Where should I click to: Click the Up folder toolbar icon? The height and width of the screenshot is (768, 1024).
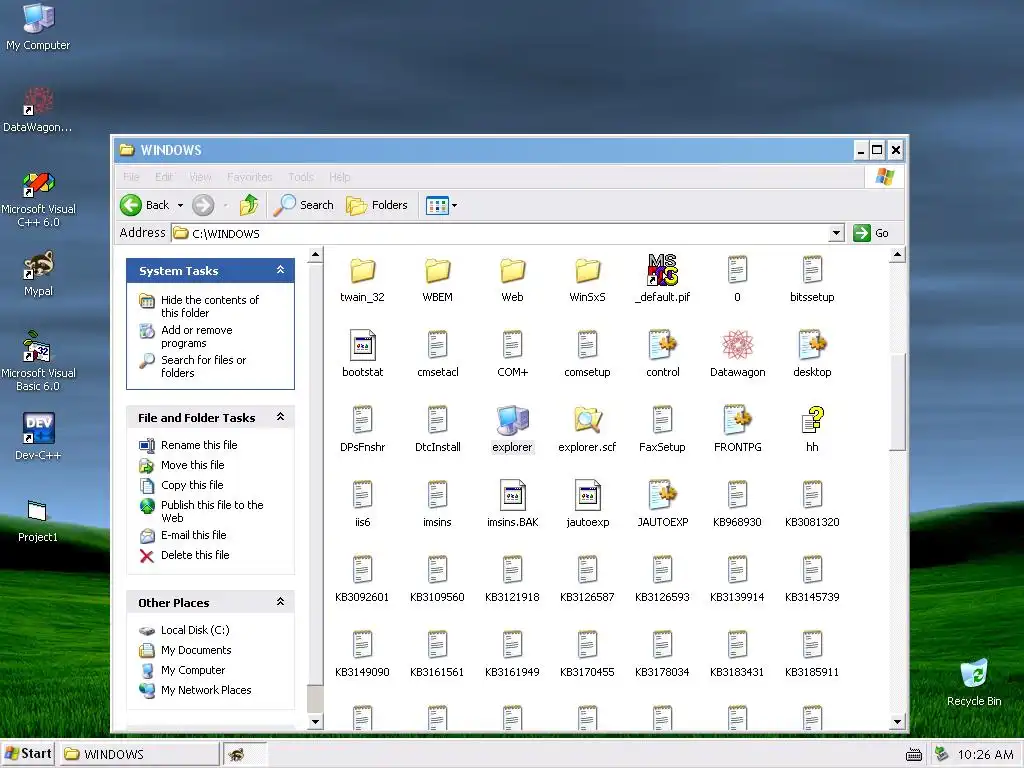coord(249,205)
